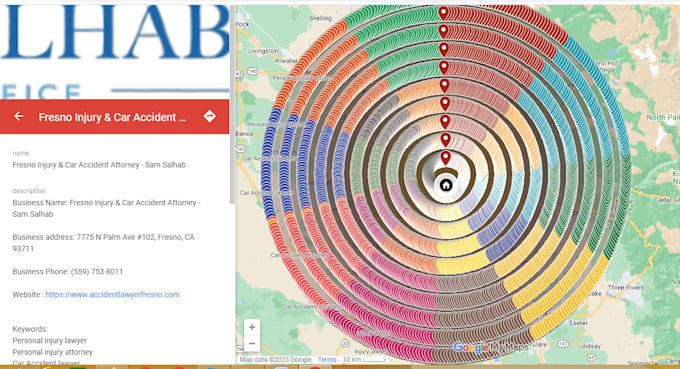Screen dimensions: 680x369
Task: Zoom out the map with the minus button
Action: (x=252, y=343)
